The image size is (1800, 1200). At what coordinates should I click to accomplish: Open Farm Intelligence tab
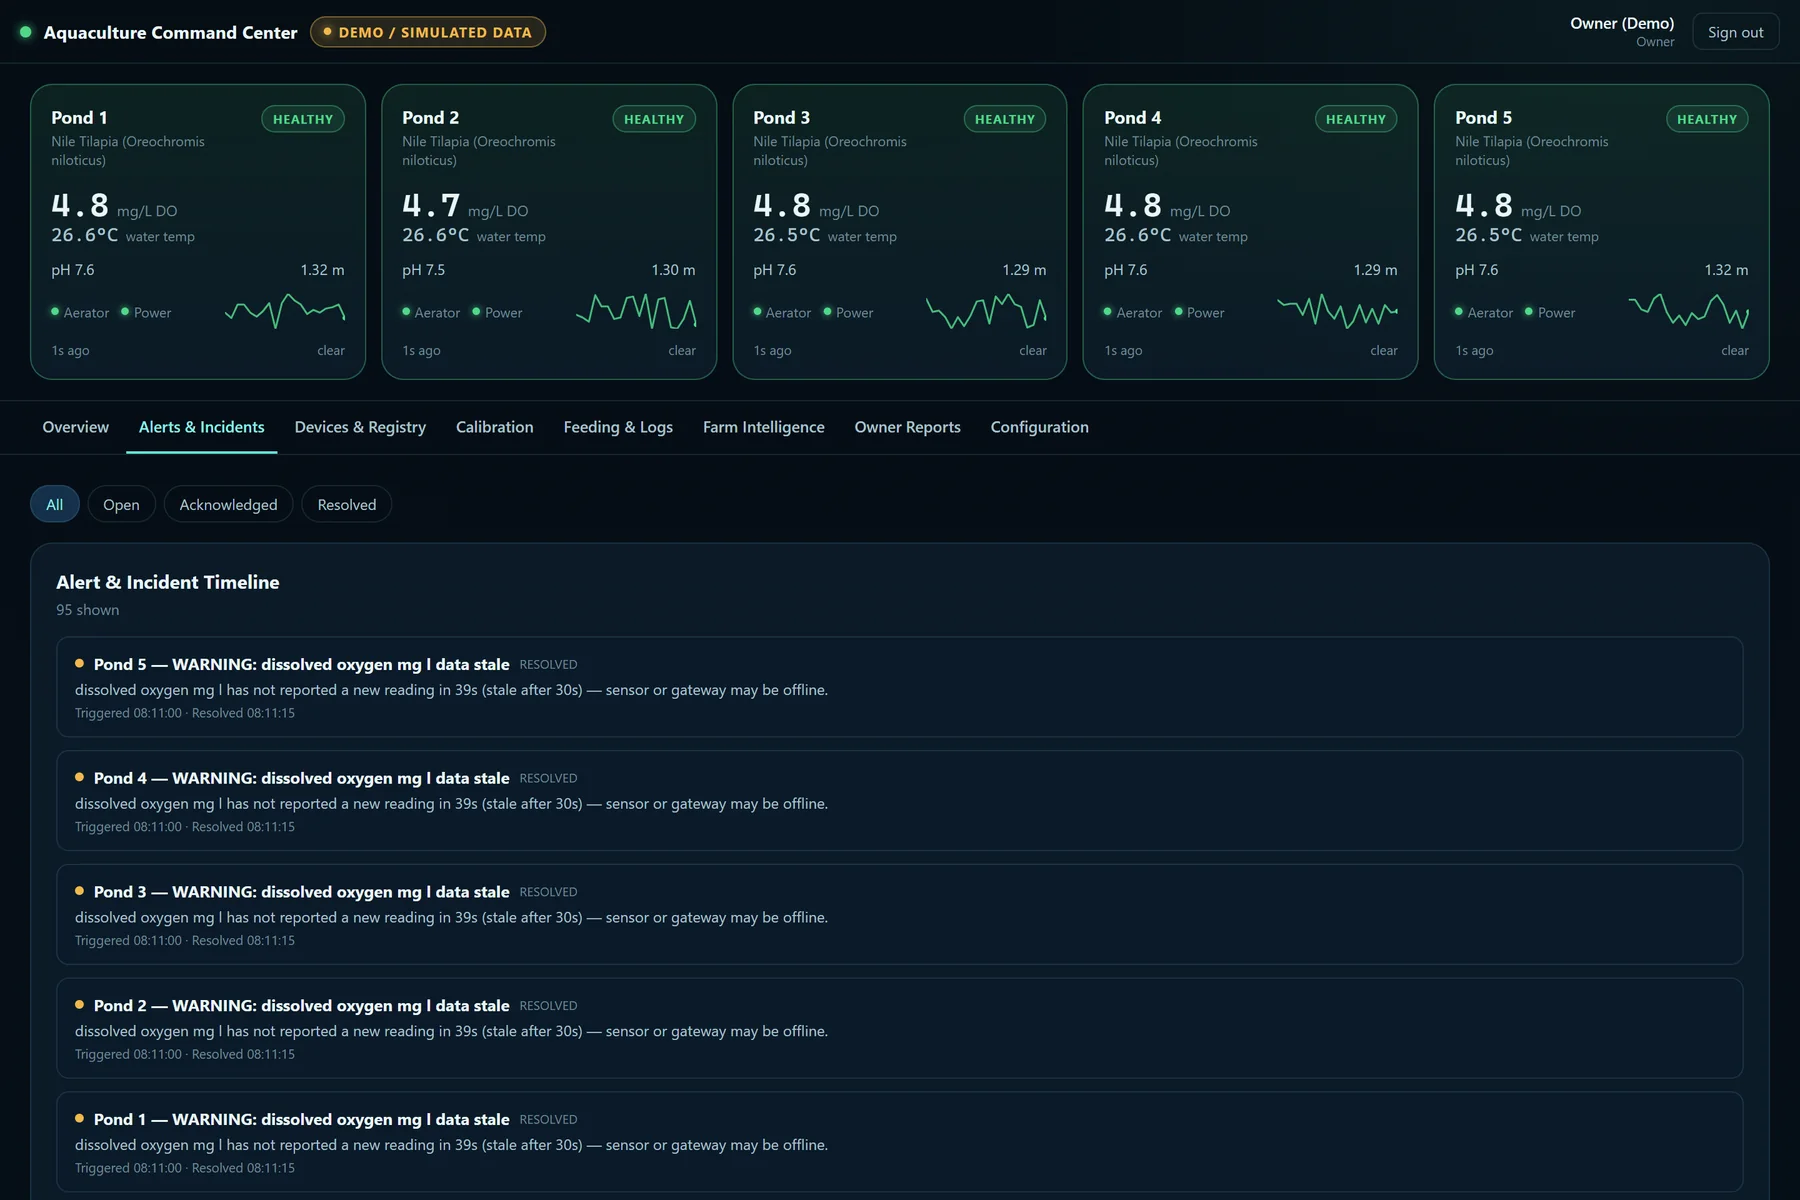[x=764, y=427]
